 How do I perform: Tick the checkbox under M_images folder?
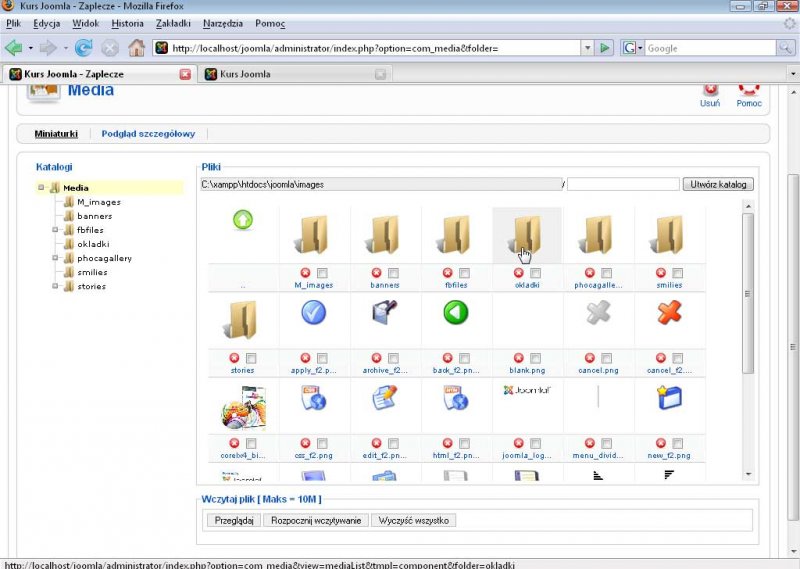click(322, 273)
